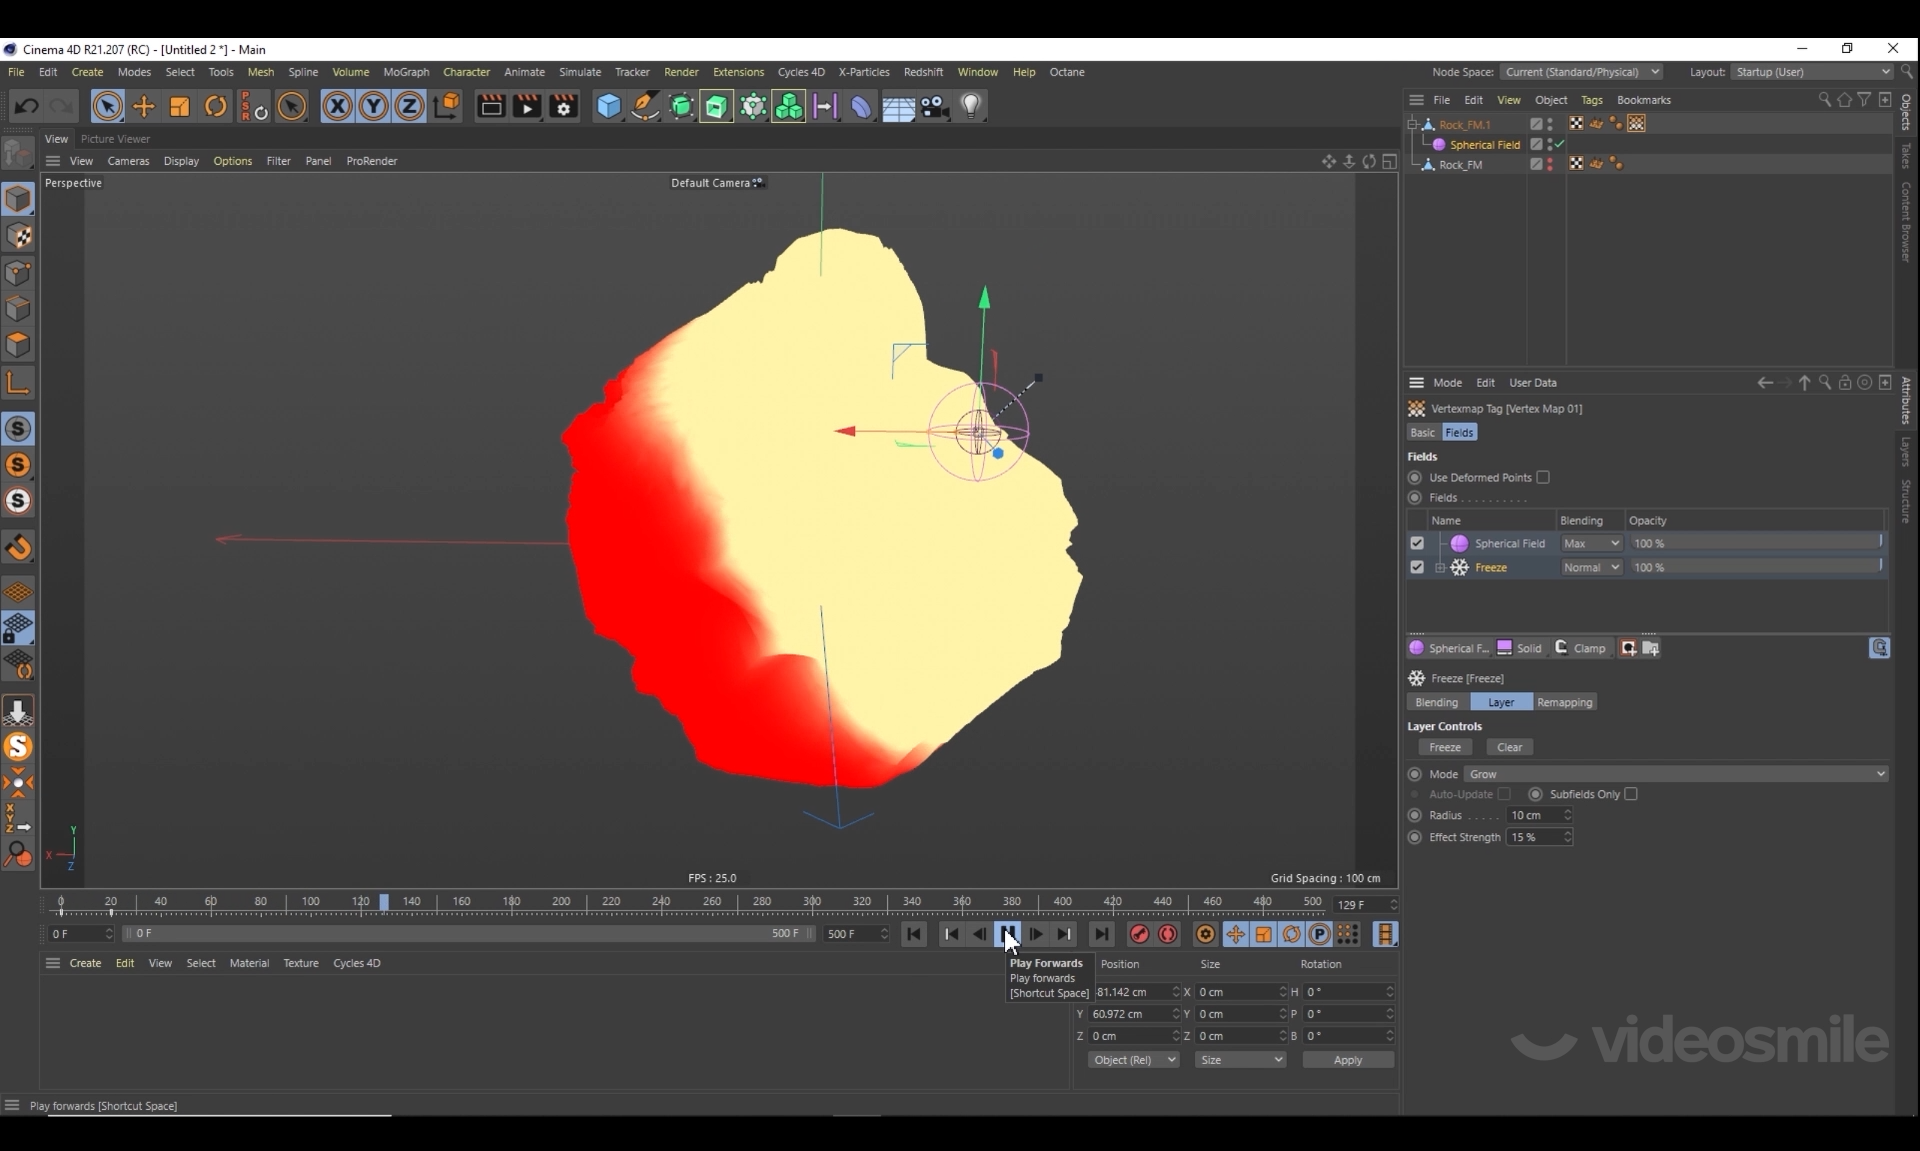The width and height of the screenshot is (1920, 1151).
Task: Go to start of timeline
Action: (914, 934)
